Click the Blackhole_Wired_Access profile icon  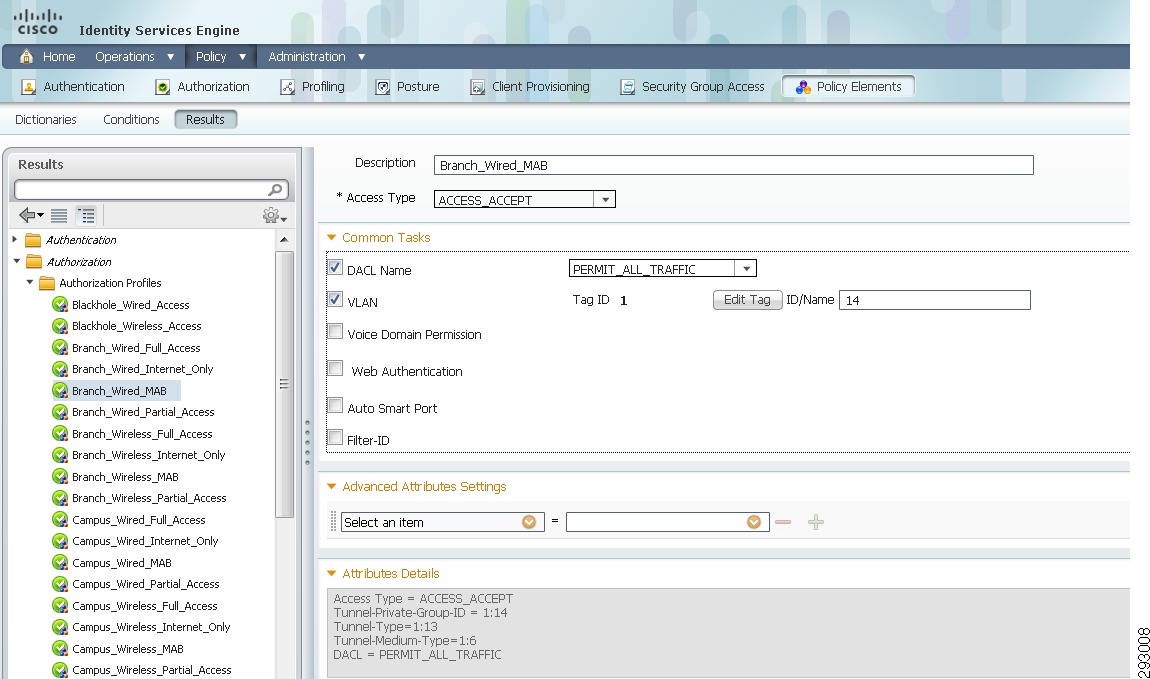[x=60, y=304]
